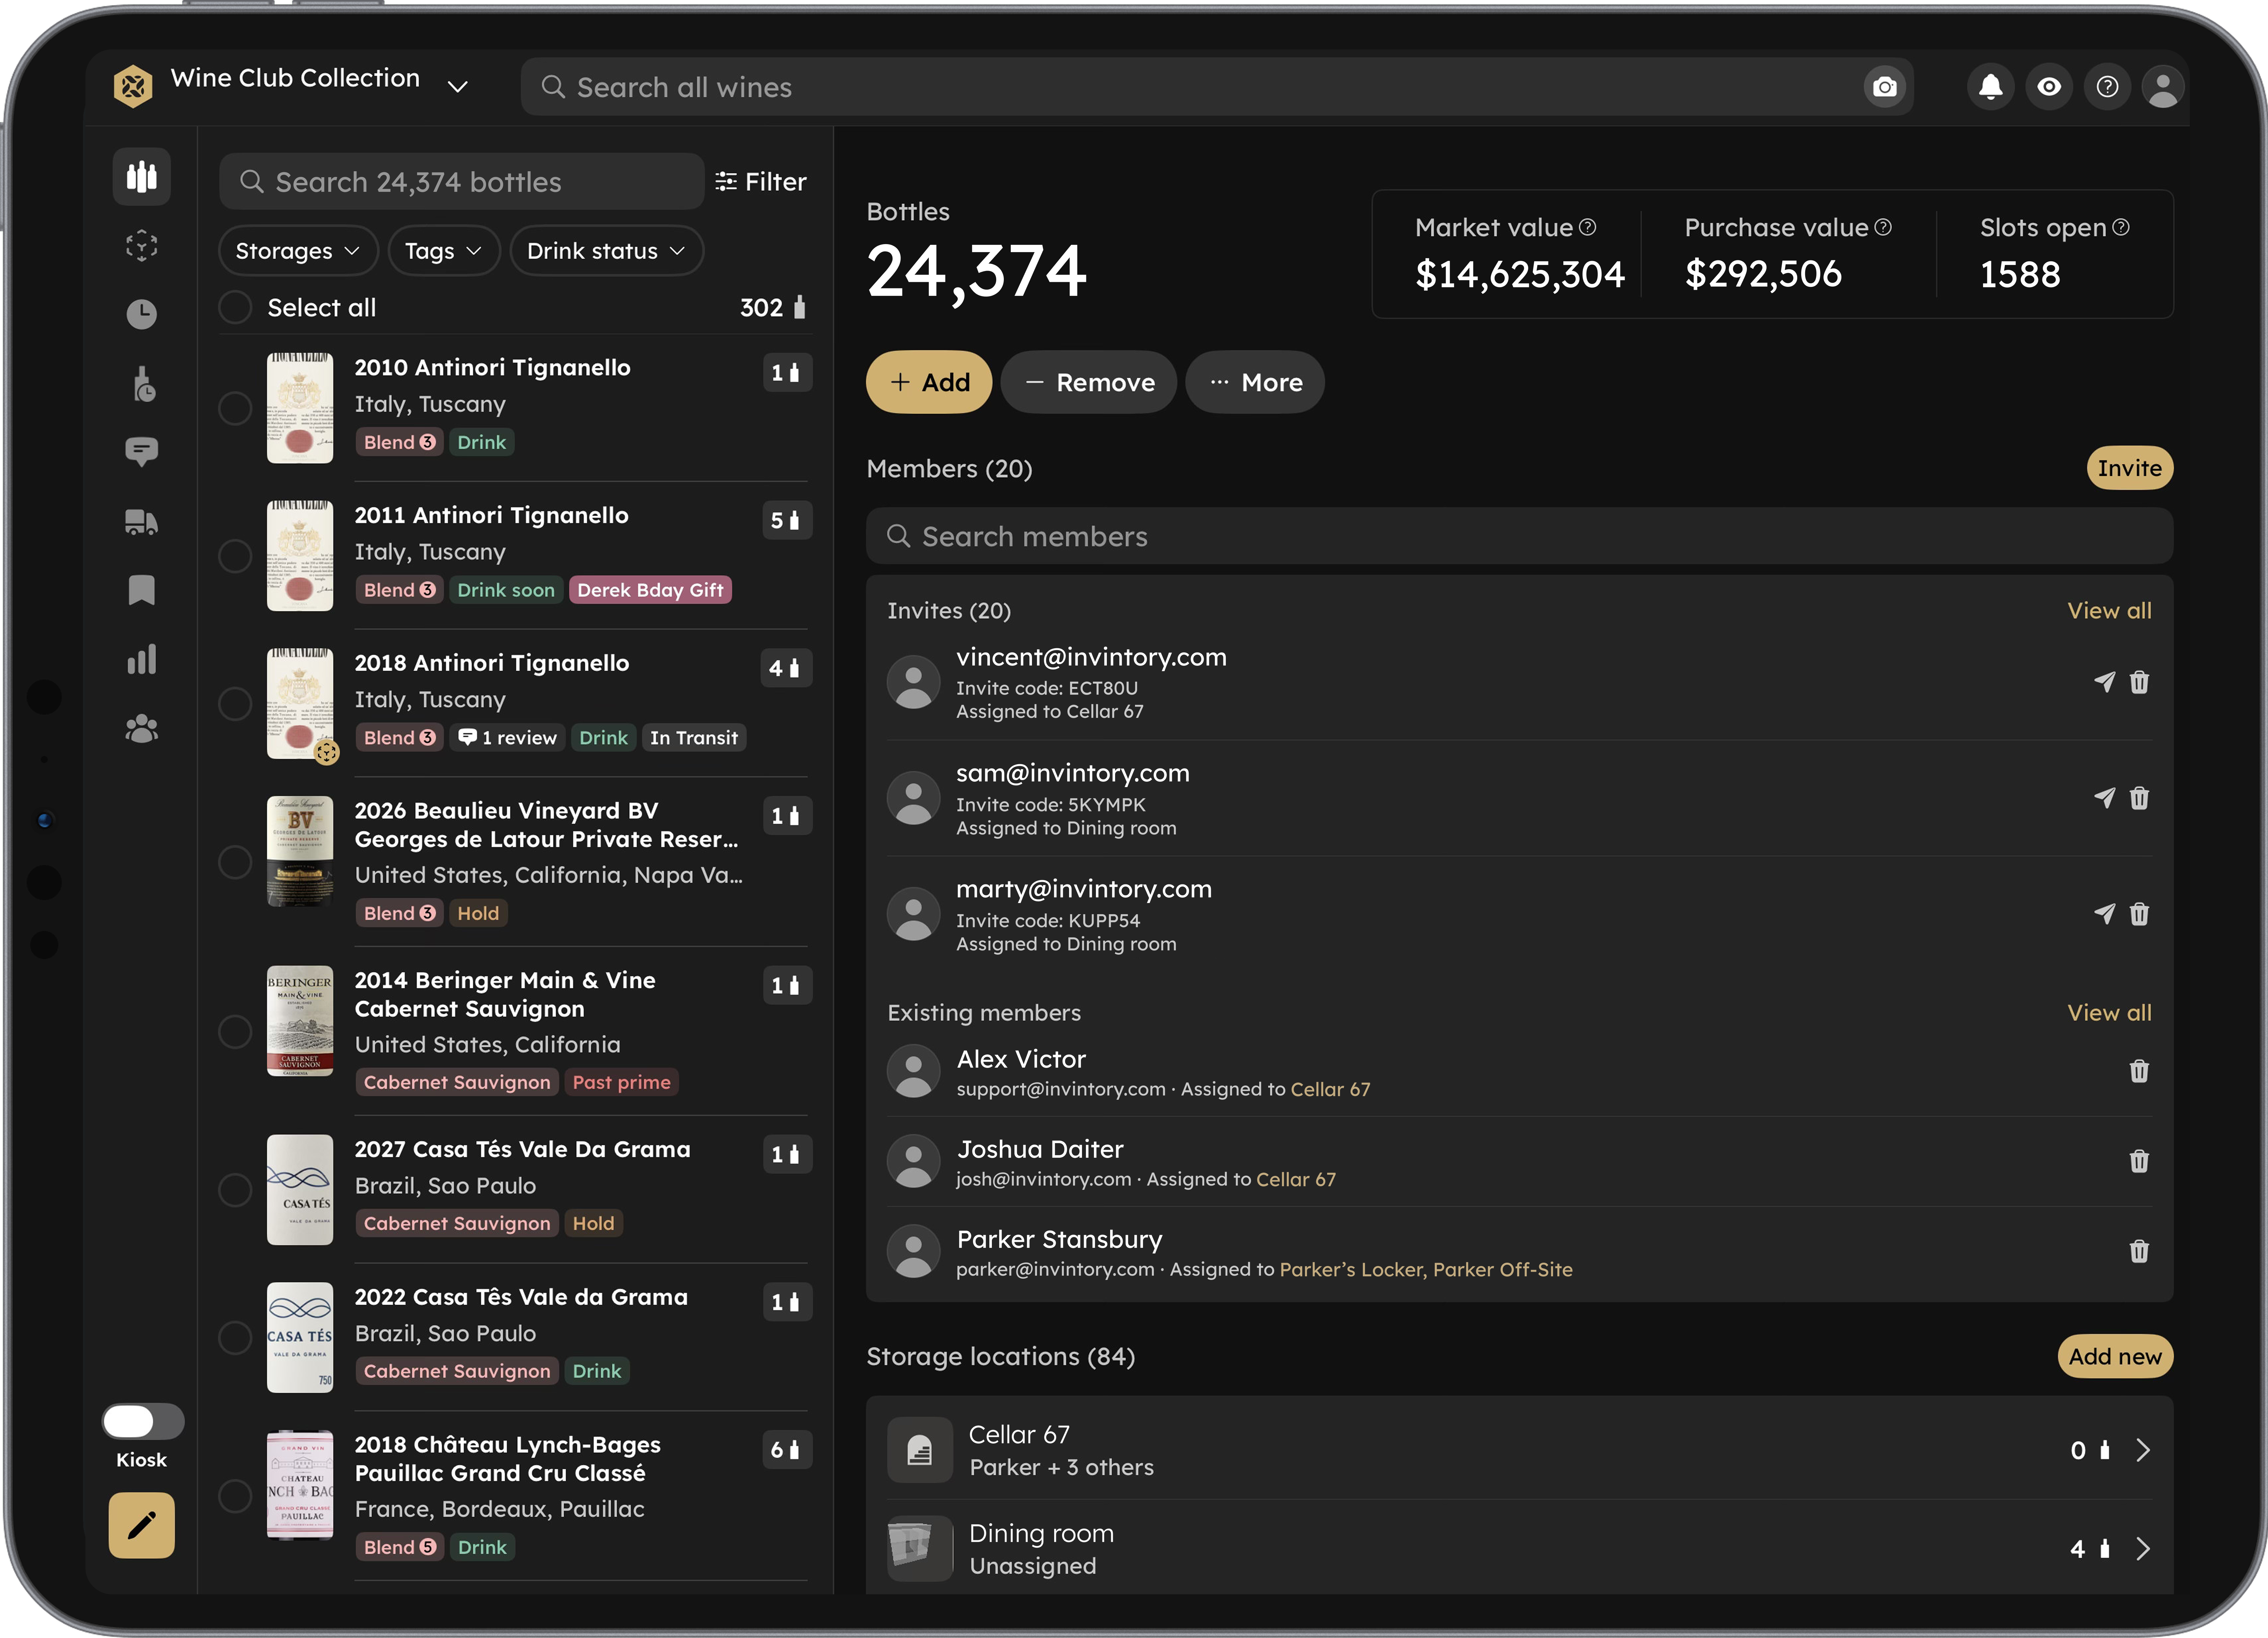Select the 2026 Beaulieu Vineyard checkbox

pos(235,862)
